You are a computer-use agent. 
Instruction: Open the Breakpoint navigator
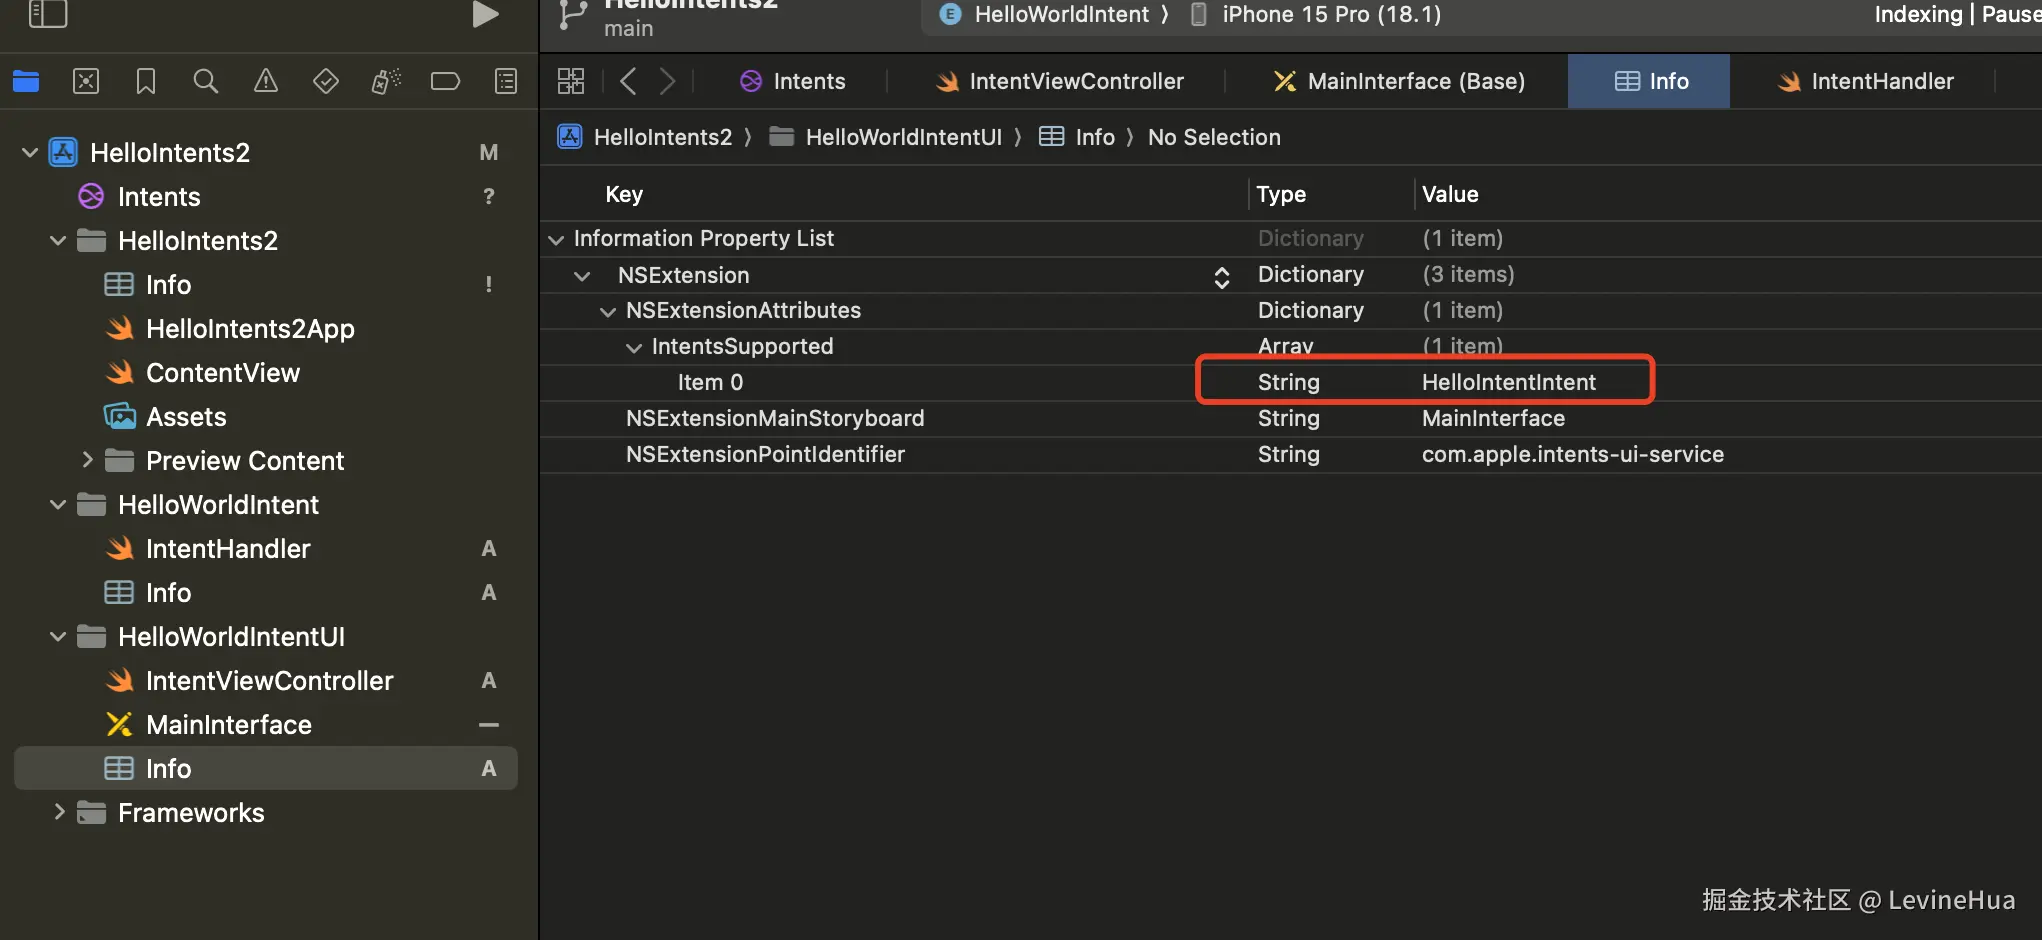tap(445, 81)
